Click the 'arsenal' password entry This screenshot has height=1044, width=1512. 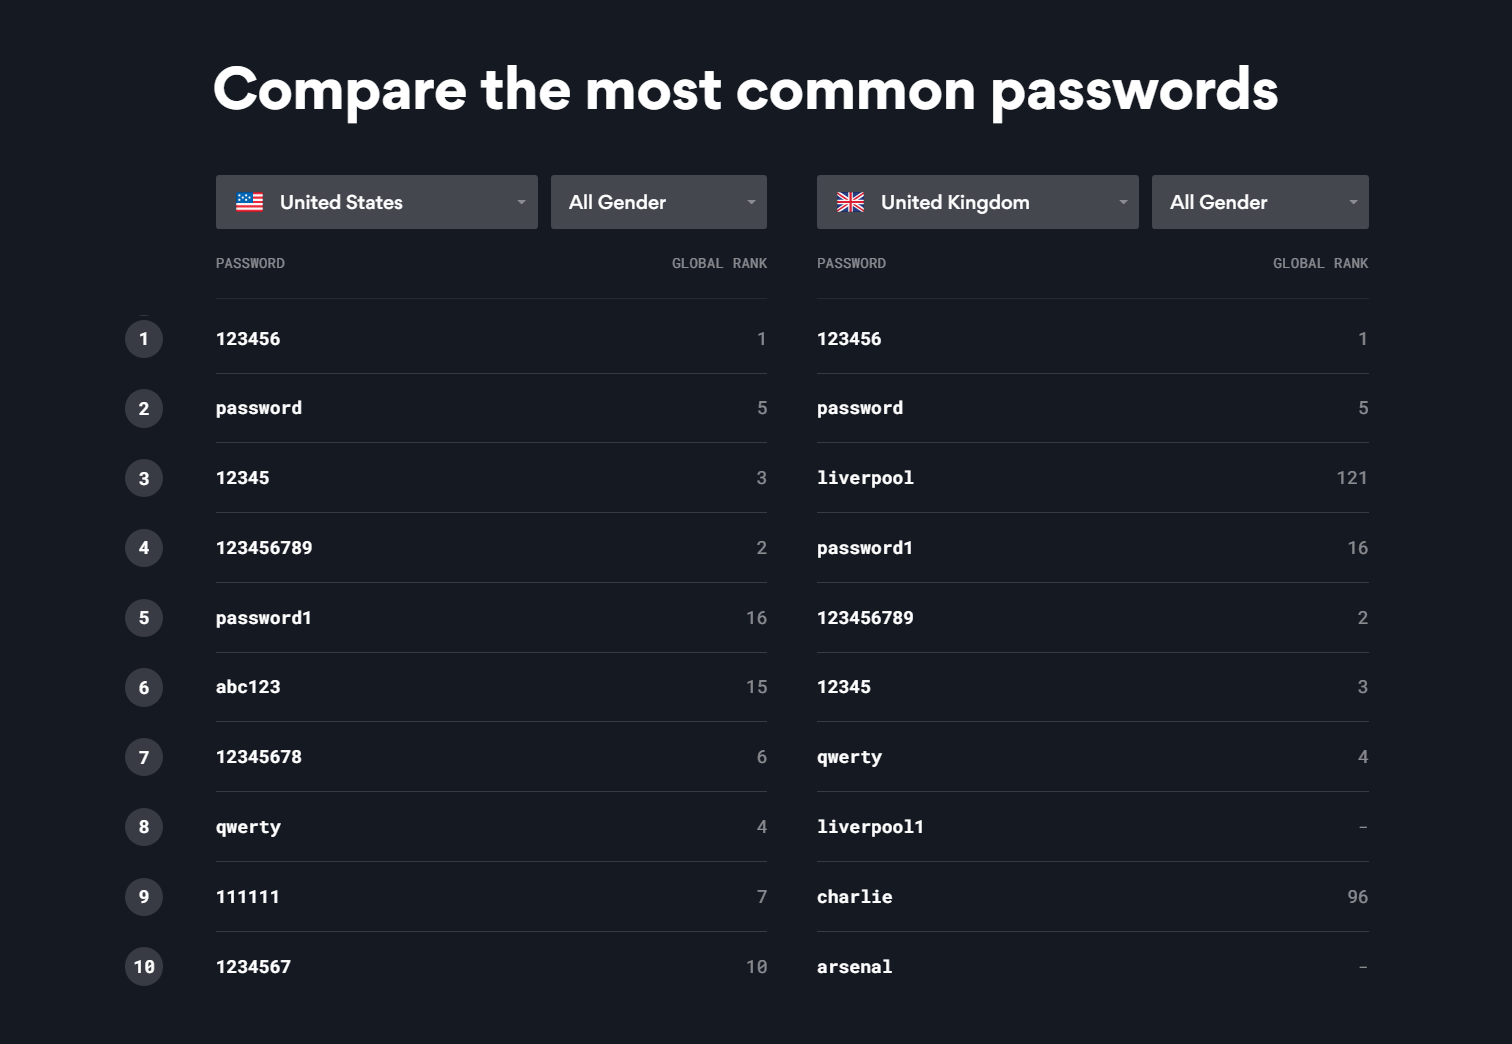[x=855, y=967]
